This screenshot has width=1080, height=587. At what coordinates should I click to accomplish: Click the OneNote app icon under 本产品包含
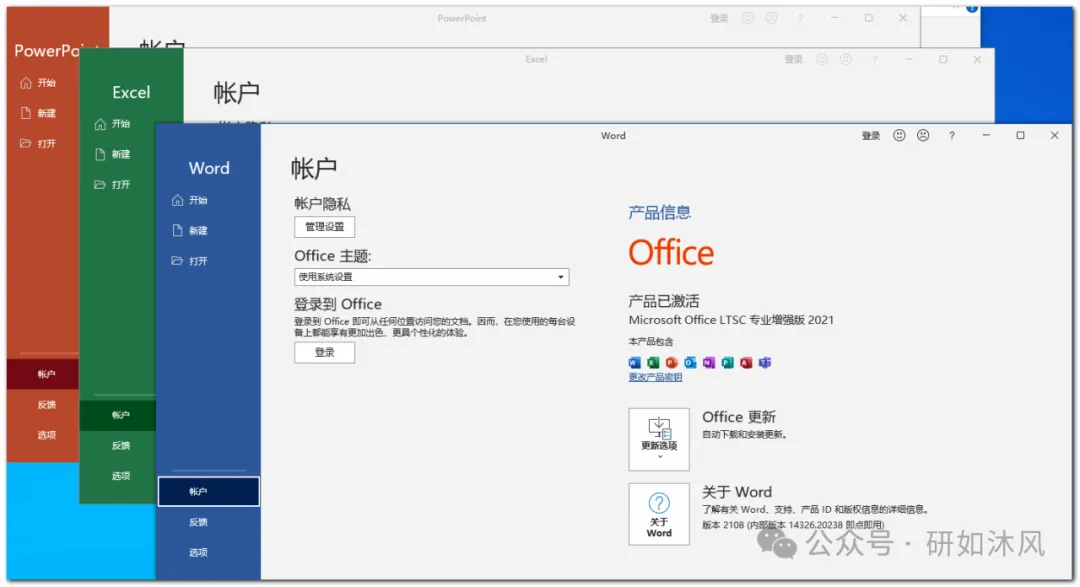click(709, 362)
